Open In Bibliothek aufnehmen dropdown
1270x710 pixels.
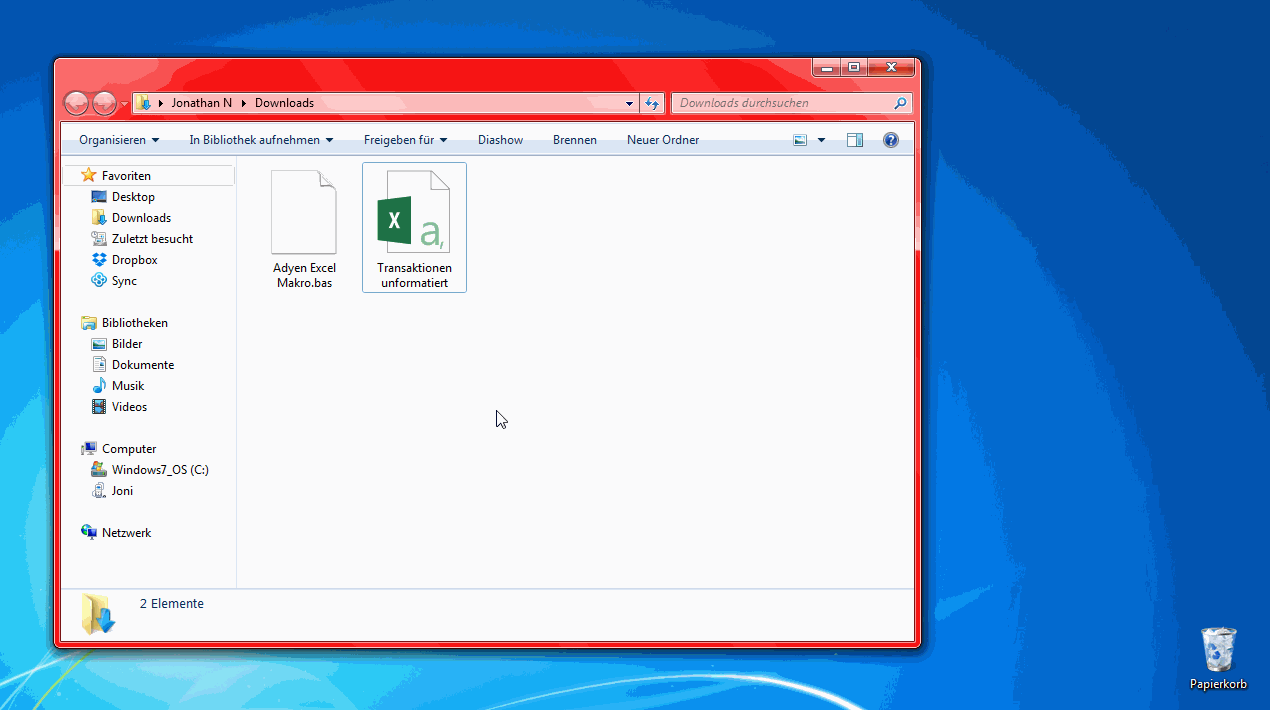[x=261, y=140]
